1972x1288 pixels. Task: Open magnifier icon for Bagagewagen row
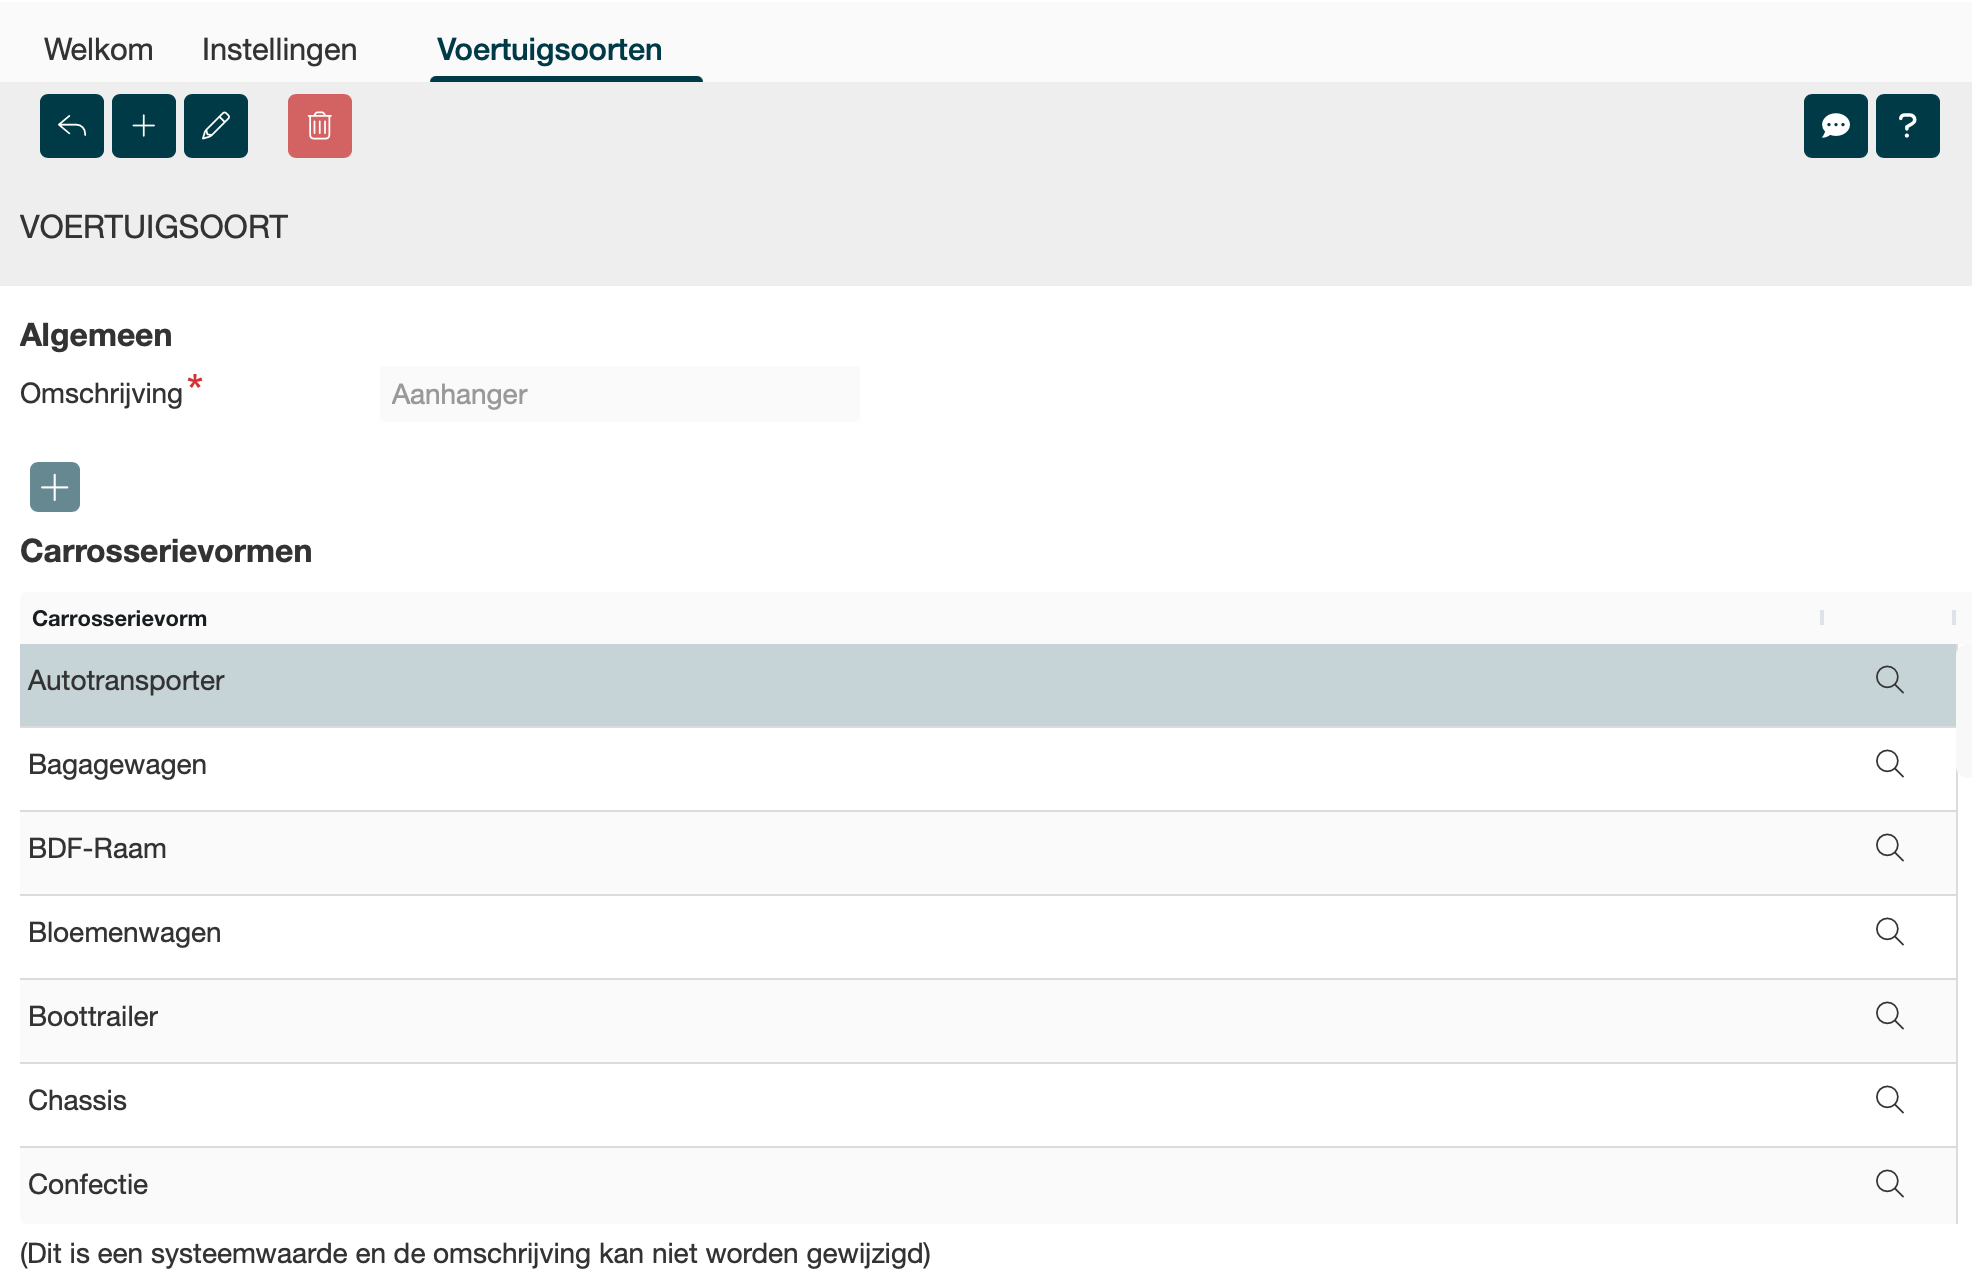[1889, 764]
